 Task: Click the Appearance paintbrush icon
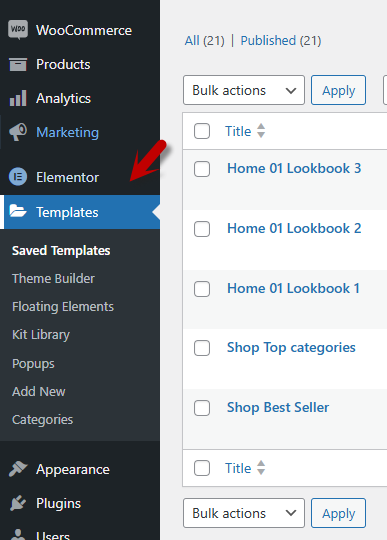pos(18,469)
